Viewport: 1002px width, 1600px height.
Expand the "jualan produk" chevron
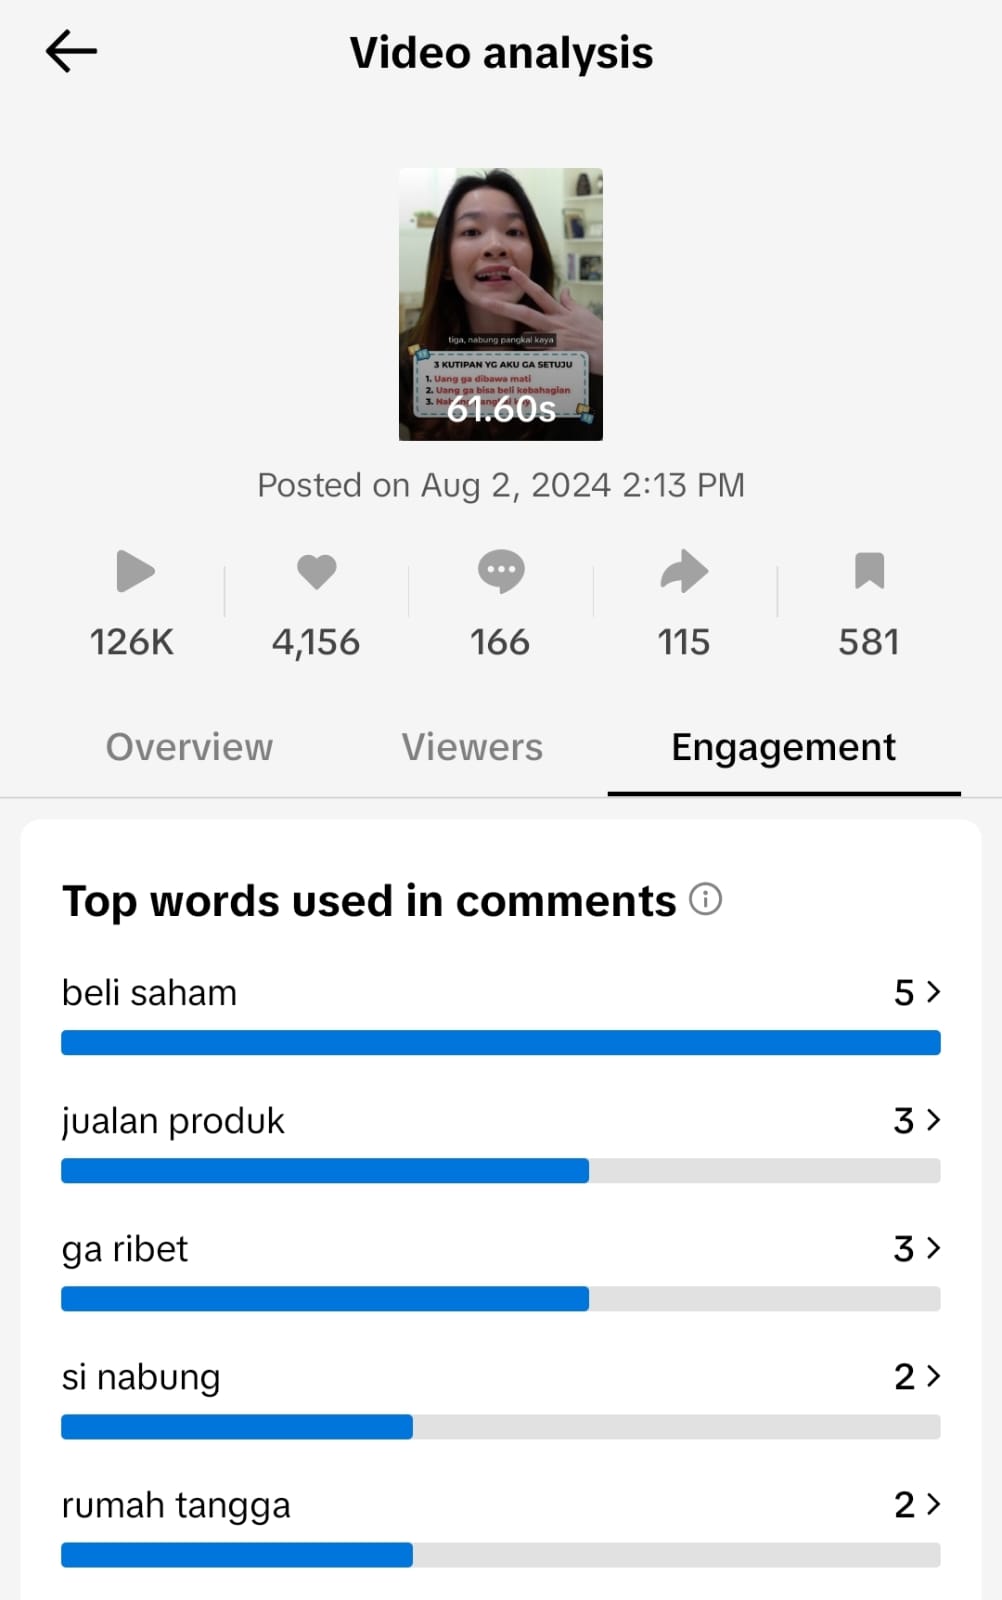pyautogui.click(x=933, y=1120)
